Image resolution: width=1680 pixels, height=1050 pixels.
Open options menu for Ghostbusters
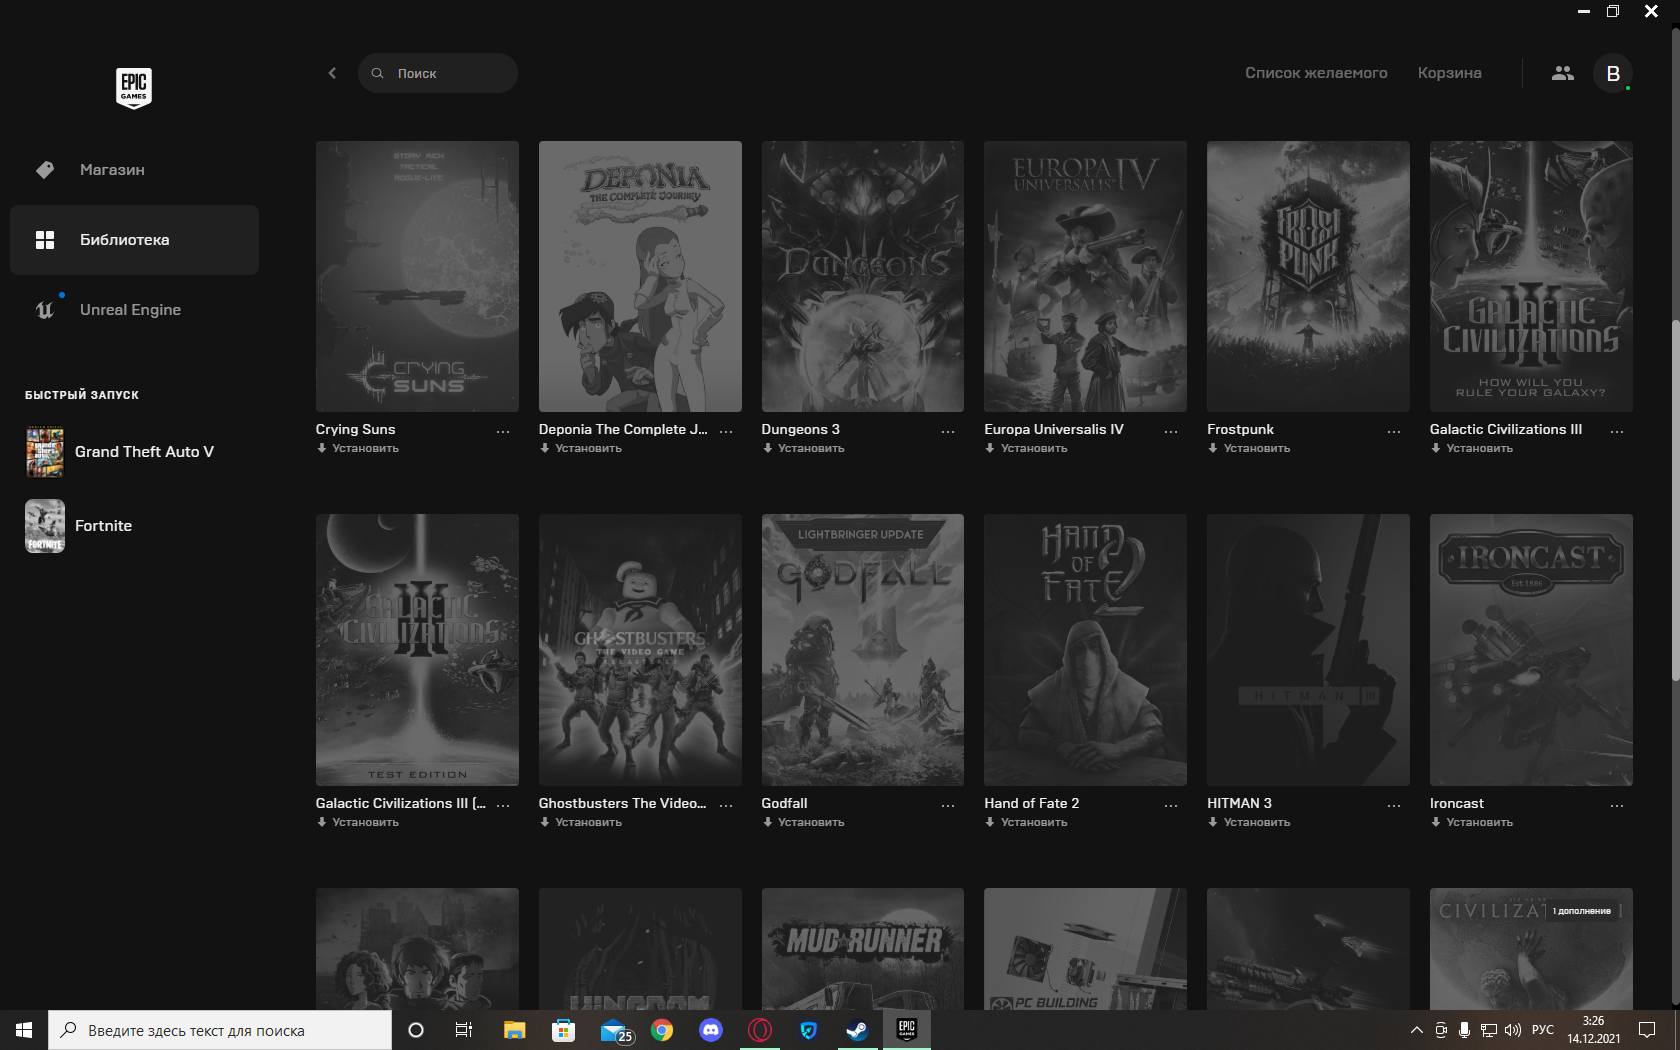tap(726, 805)
